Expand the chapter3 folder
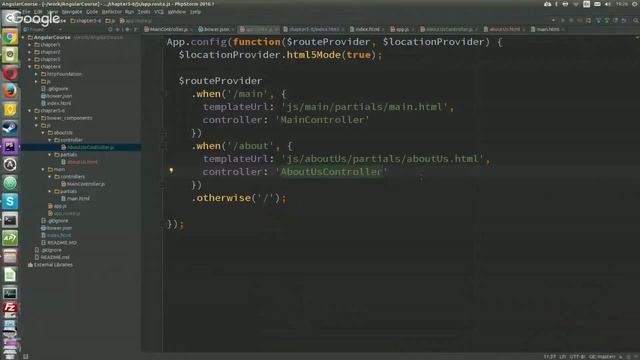 [30, 59]
